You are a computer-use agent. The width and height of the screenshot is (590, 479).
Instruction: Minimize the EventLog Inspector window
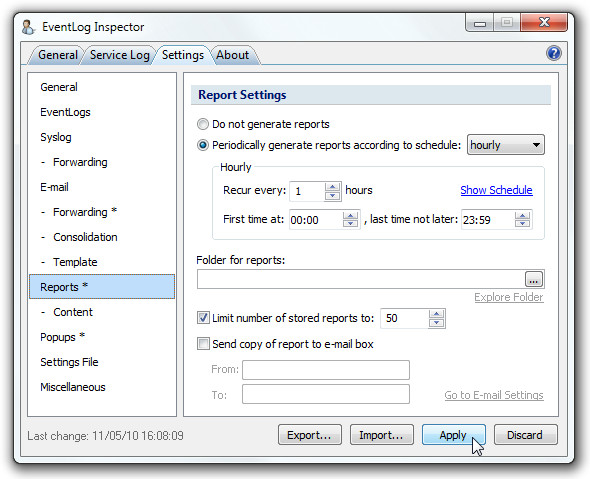[480, 23]
